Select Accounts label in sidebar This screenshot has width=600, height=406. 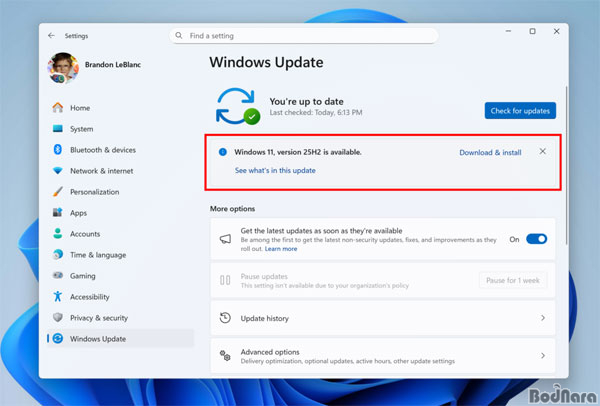85,234
